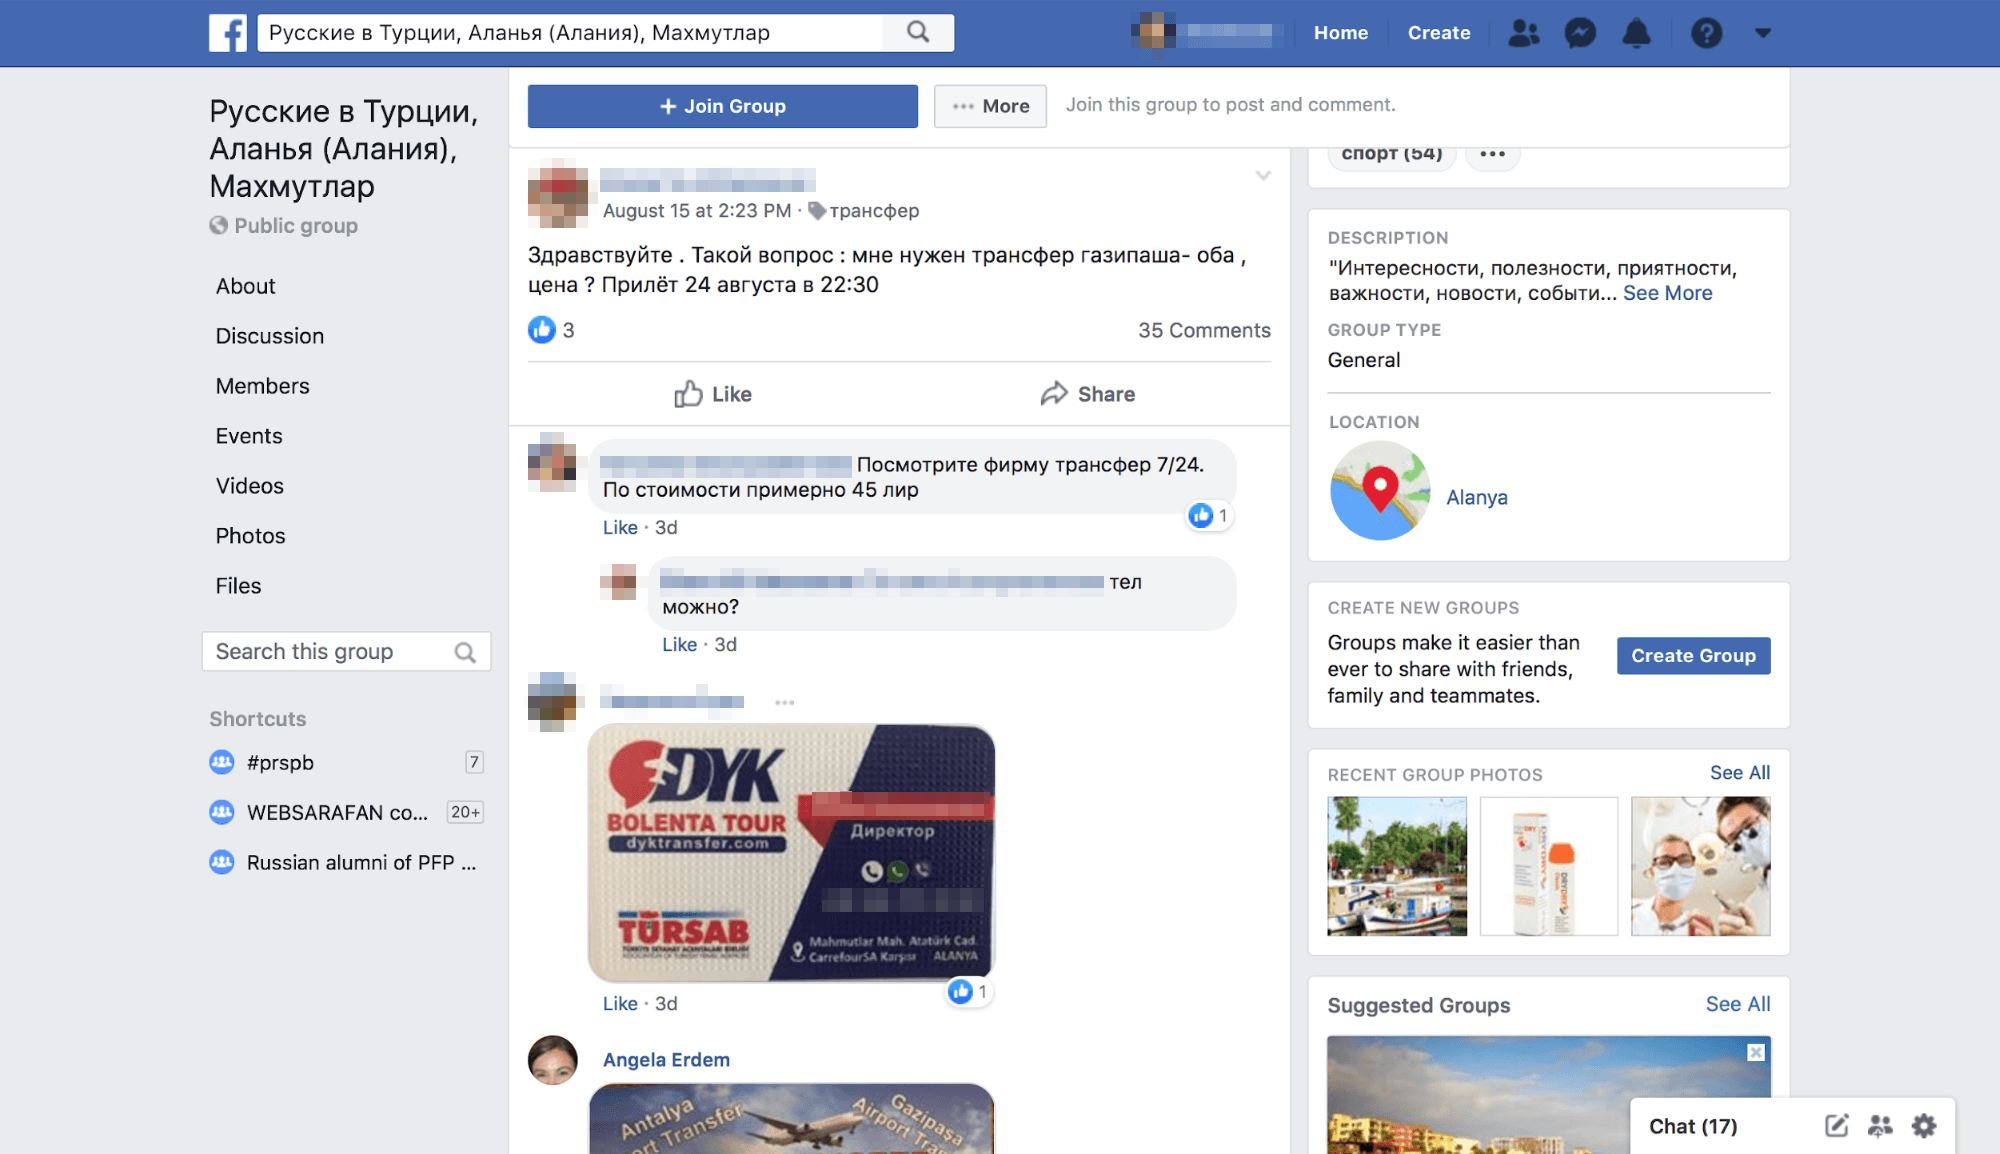The width and height of the screenshot is (2000, 1154).
Task: See All recent group photos
Action: click(x=1739, y=772)
